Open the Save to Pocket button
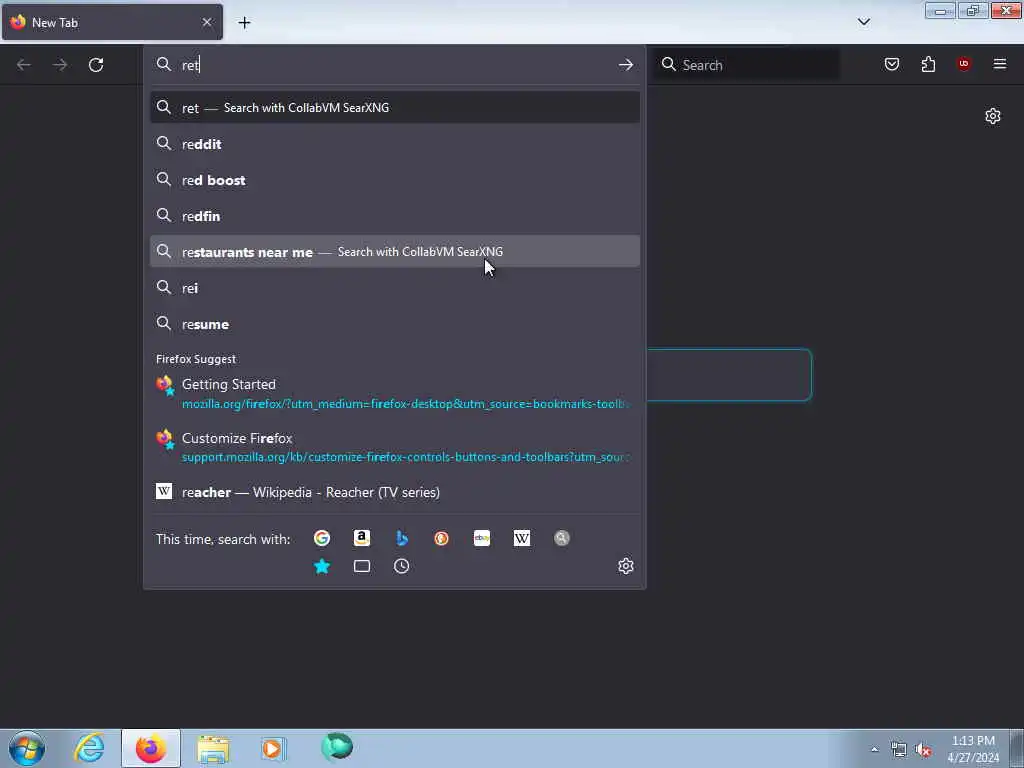1024x768 pixels. click(x=892, y=64)
